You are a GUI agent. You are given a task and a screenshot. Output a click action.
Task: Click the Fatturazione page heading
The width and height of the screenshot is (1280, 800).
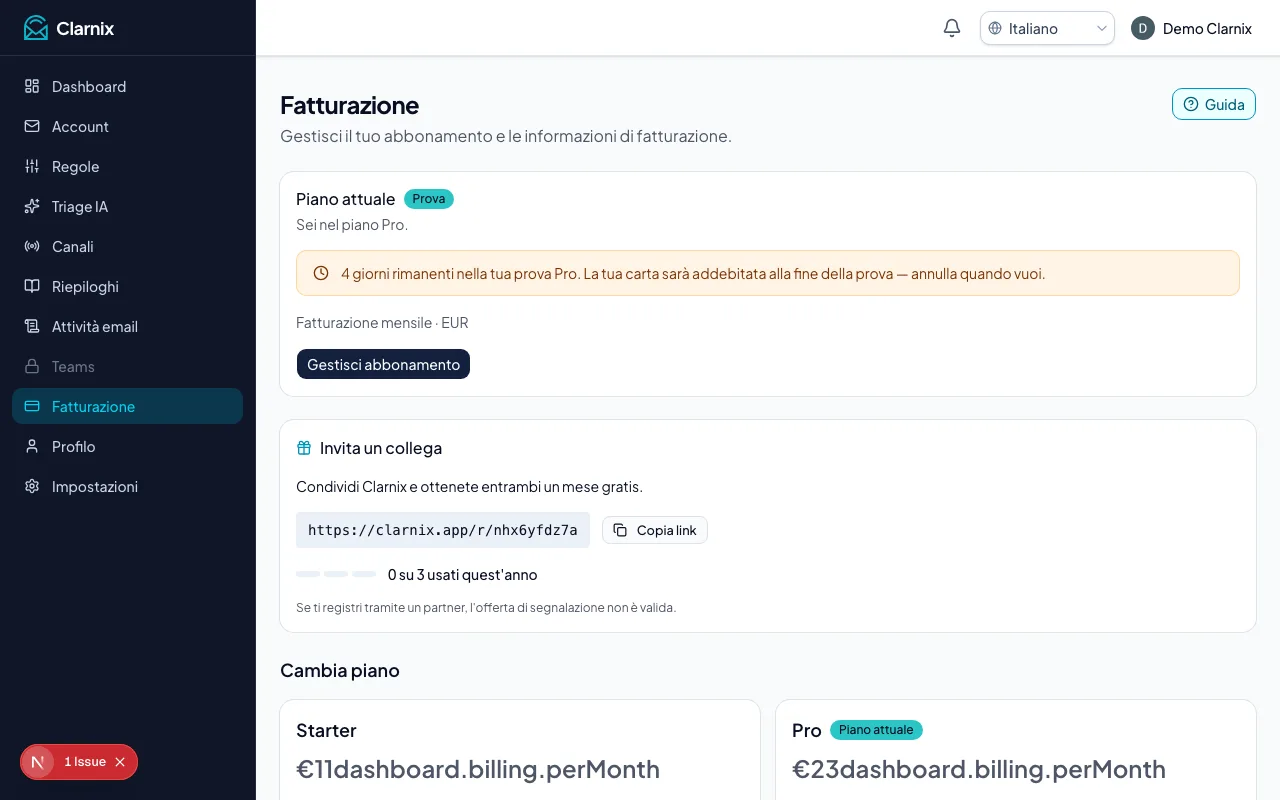[349, 105]
